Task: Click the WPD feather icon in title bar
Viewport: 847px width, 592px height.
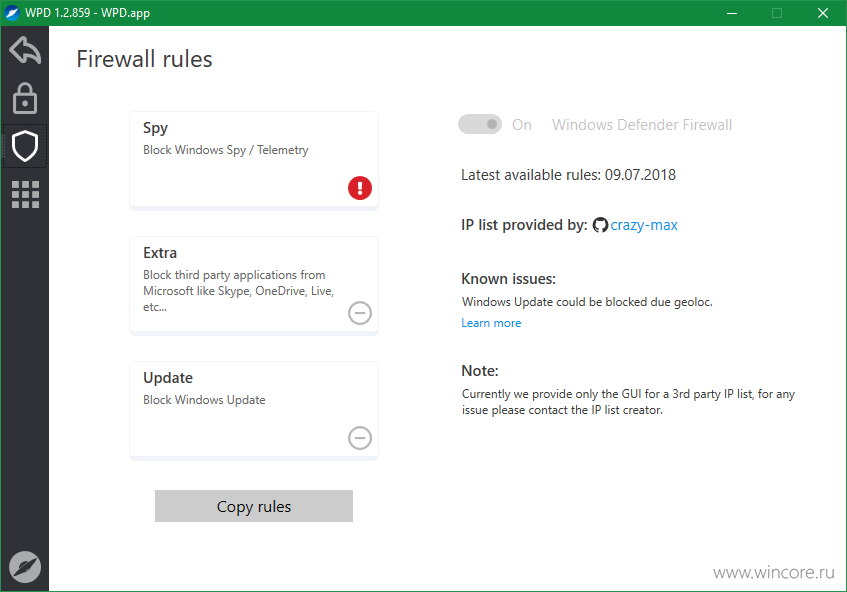Action: 12,12
